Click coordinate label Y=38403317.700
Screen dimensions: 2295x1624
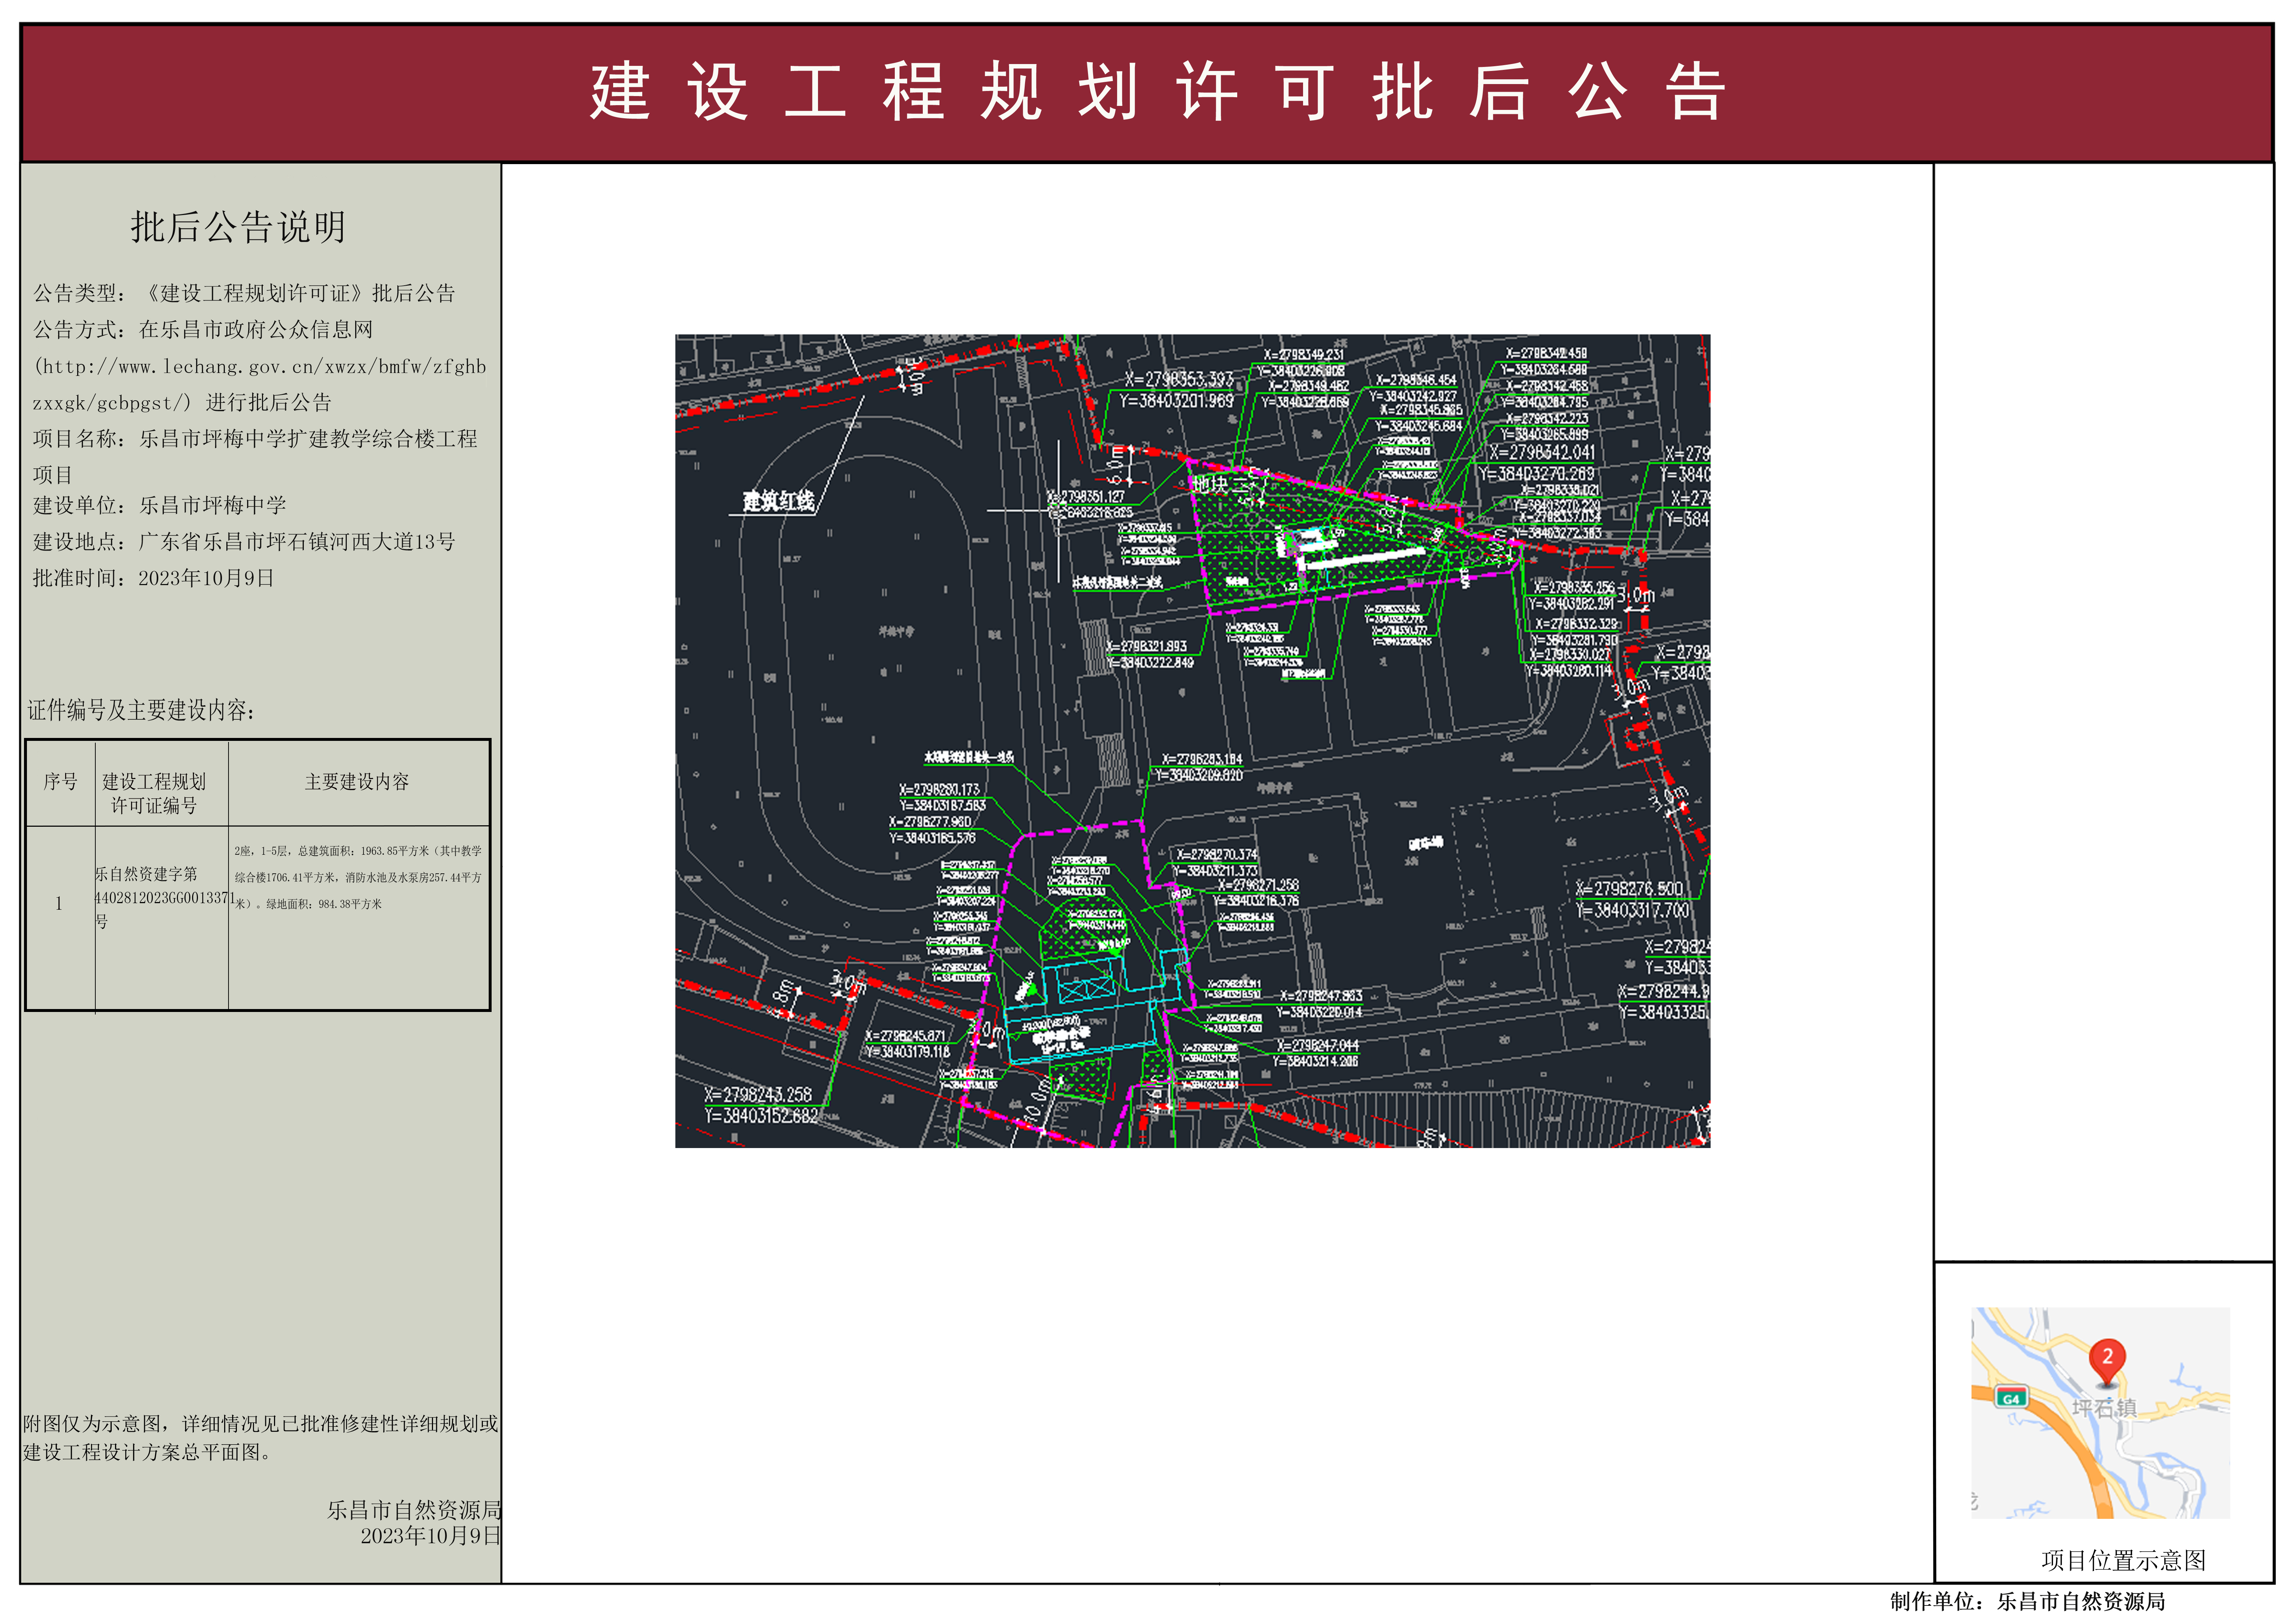(x=1632, y=910)
